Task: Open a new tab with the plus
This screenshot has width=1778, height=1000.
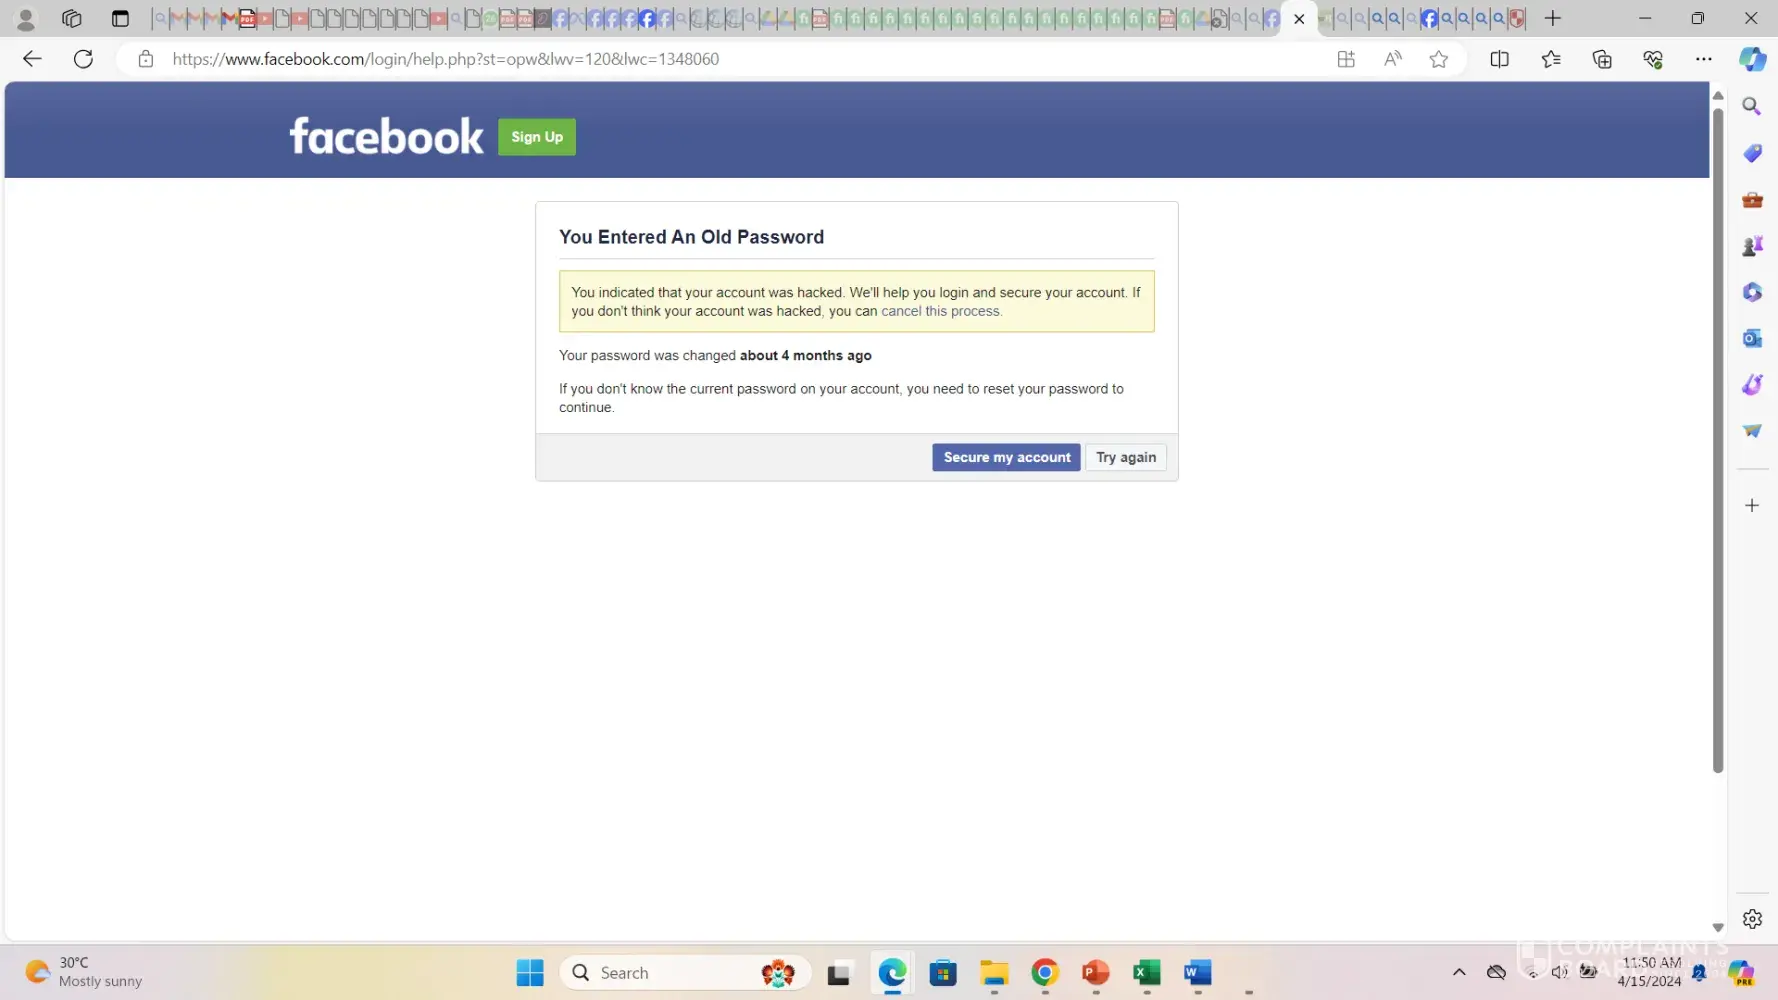Action: point(1552,18)
